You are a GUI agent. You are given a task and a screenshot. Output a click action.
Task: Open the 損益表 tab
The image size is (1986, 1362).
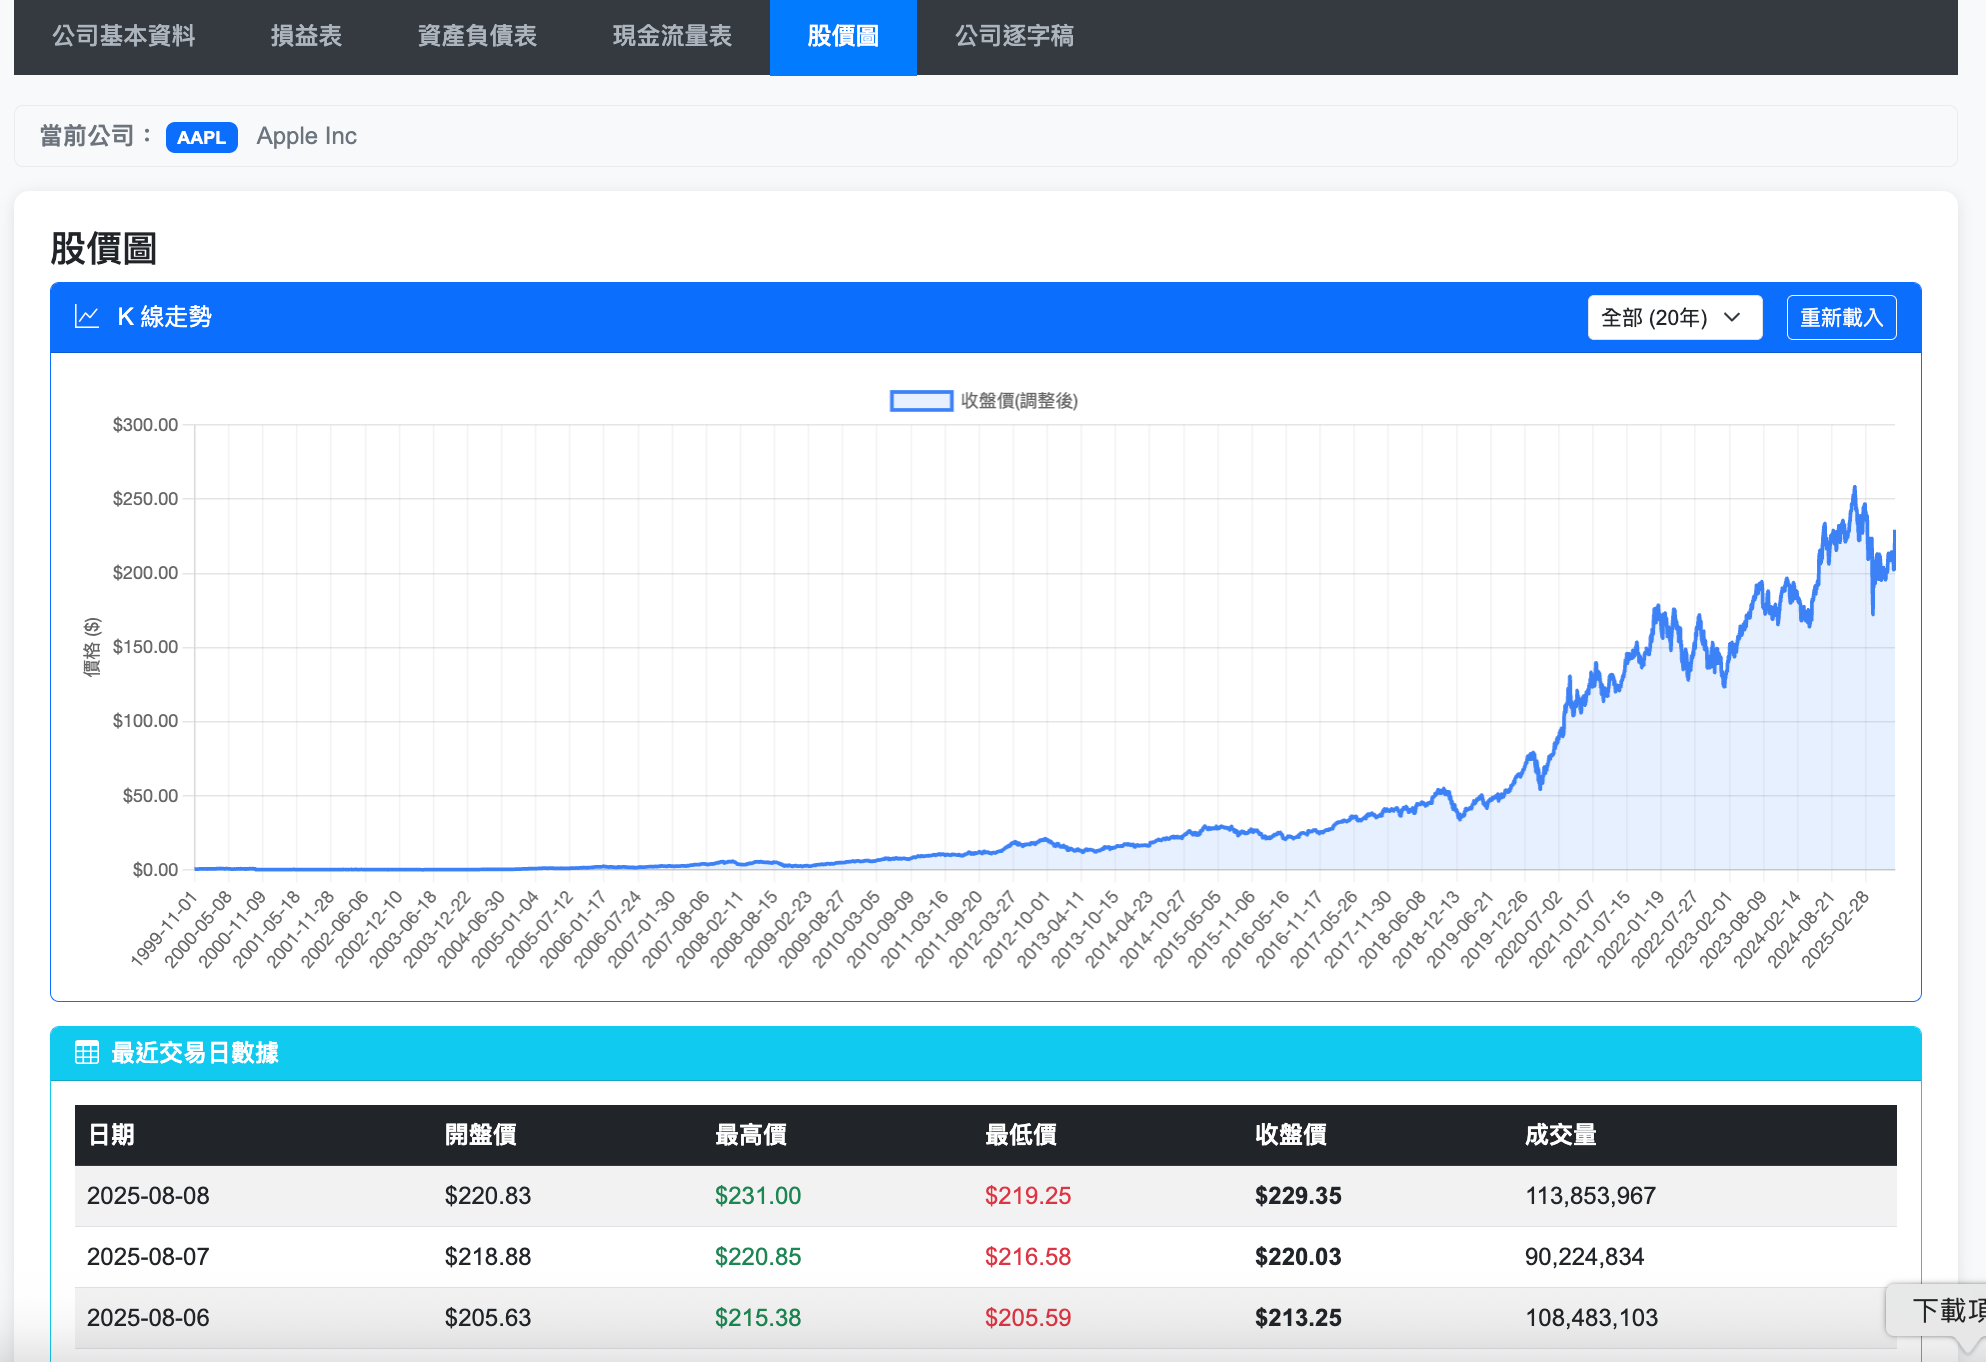click(x=306, y=37)
